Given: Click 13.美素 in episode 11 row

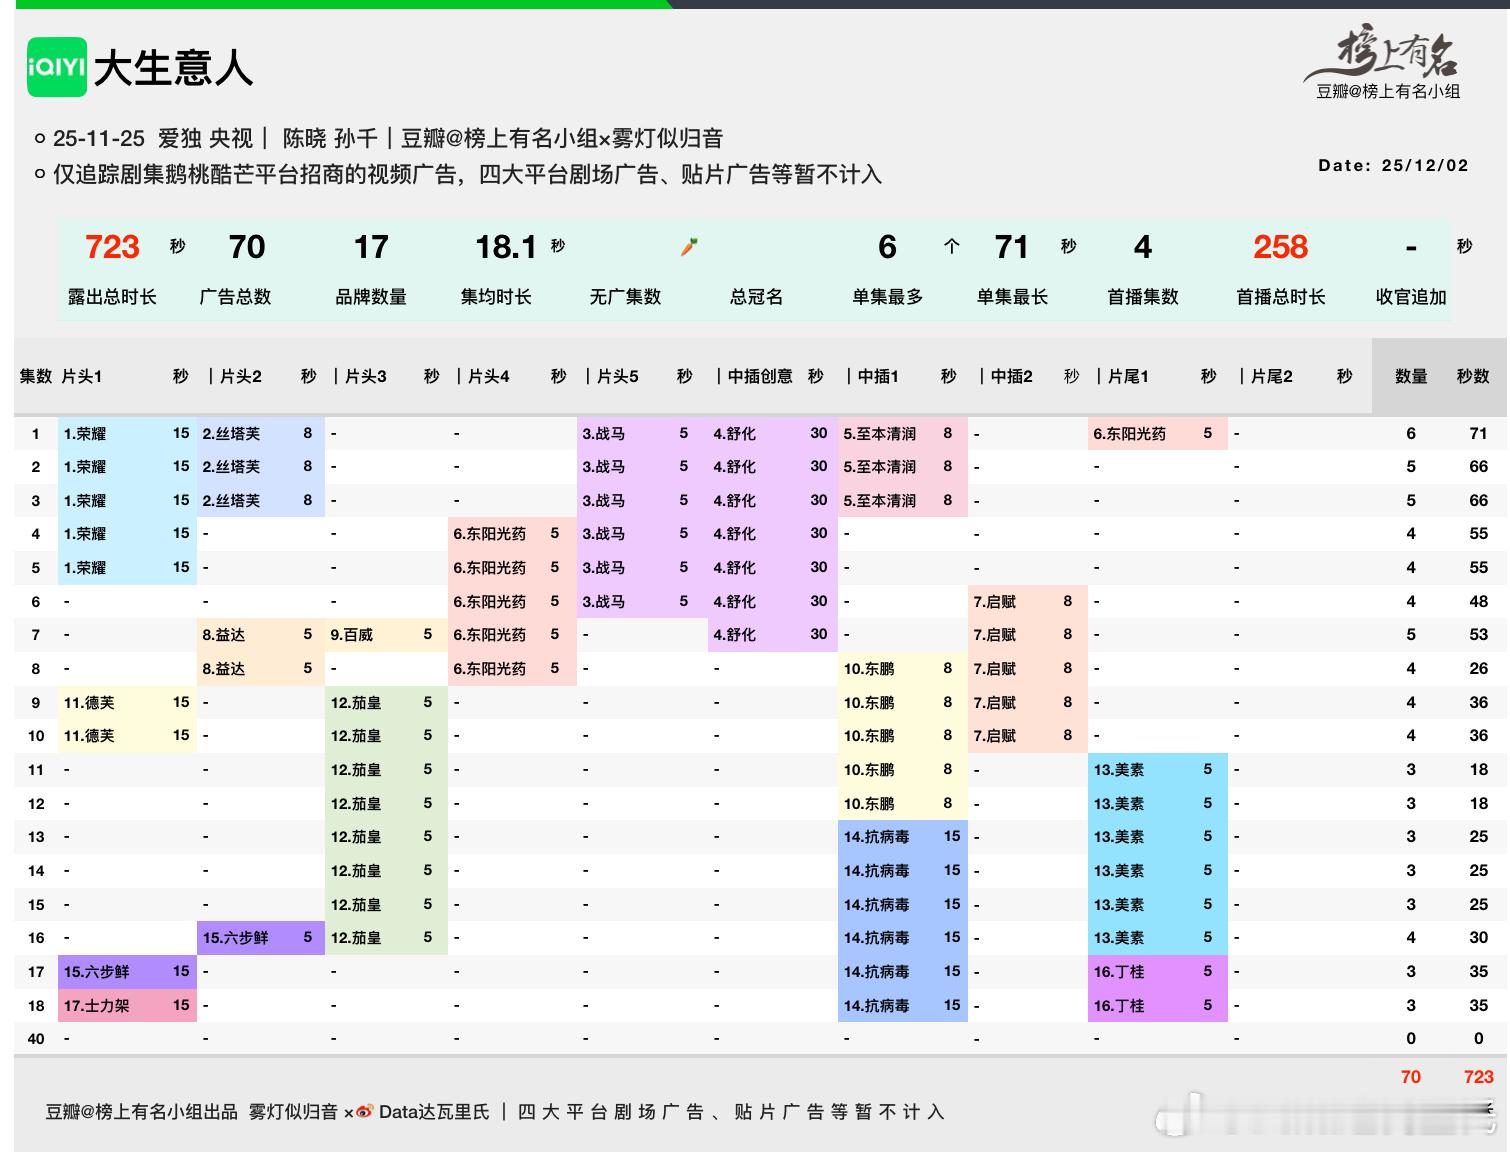Looking at the screenshot, I should 1119,770.
